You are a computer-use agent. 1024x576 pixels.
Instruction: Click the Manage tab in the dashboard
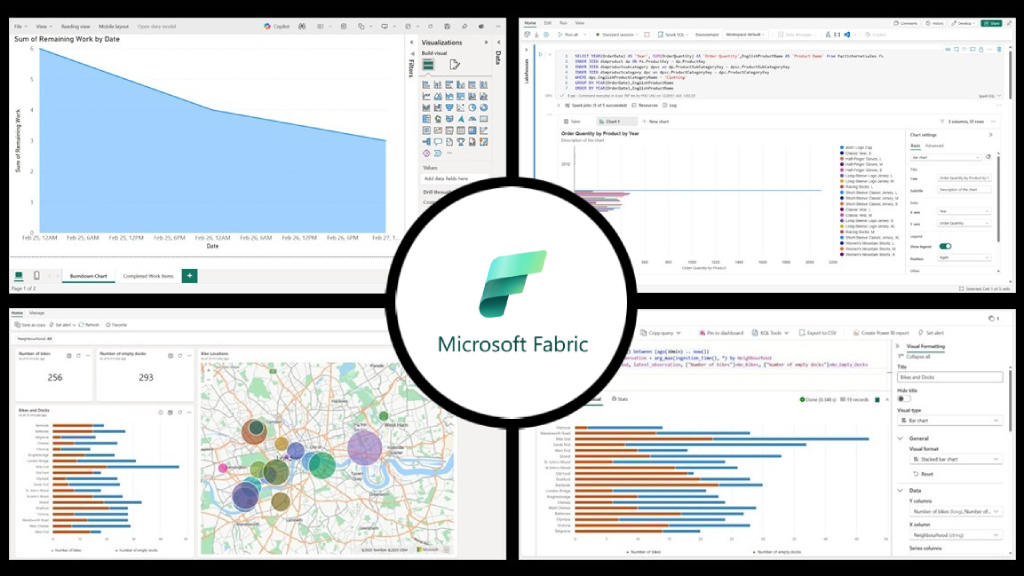(x=37, y=313)
